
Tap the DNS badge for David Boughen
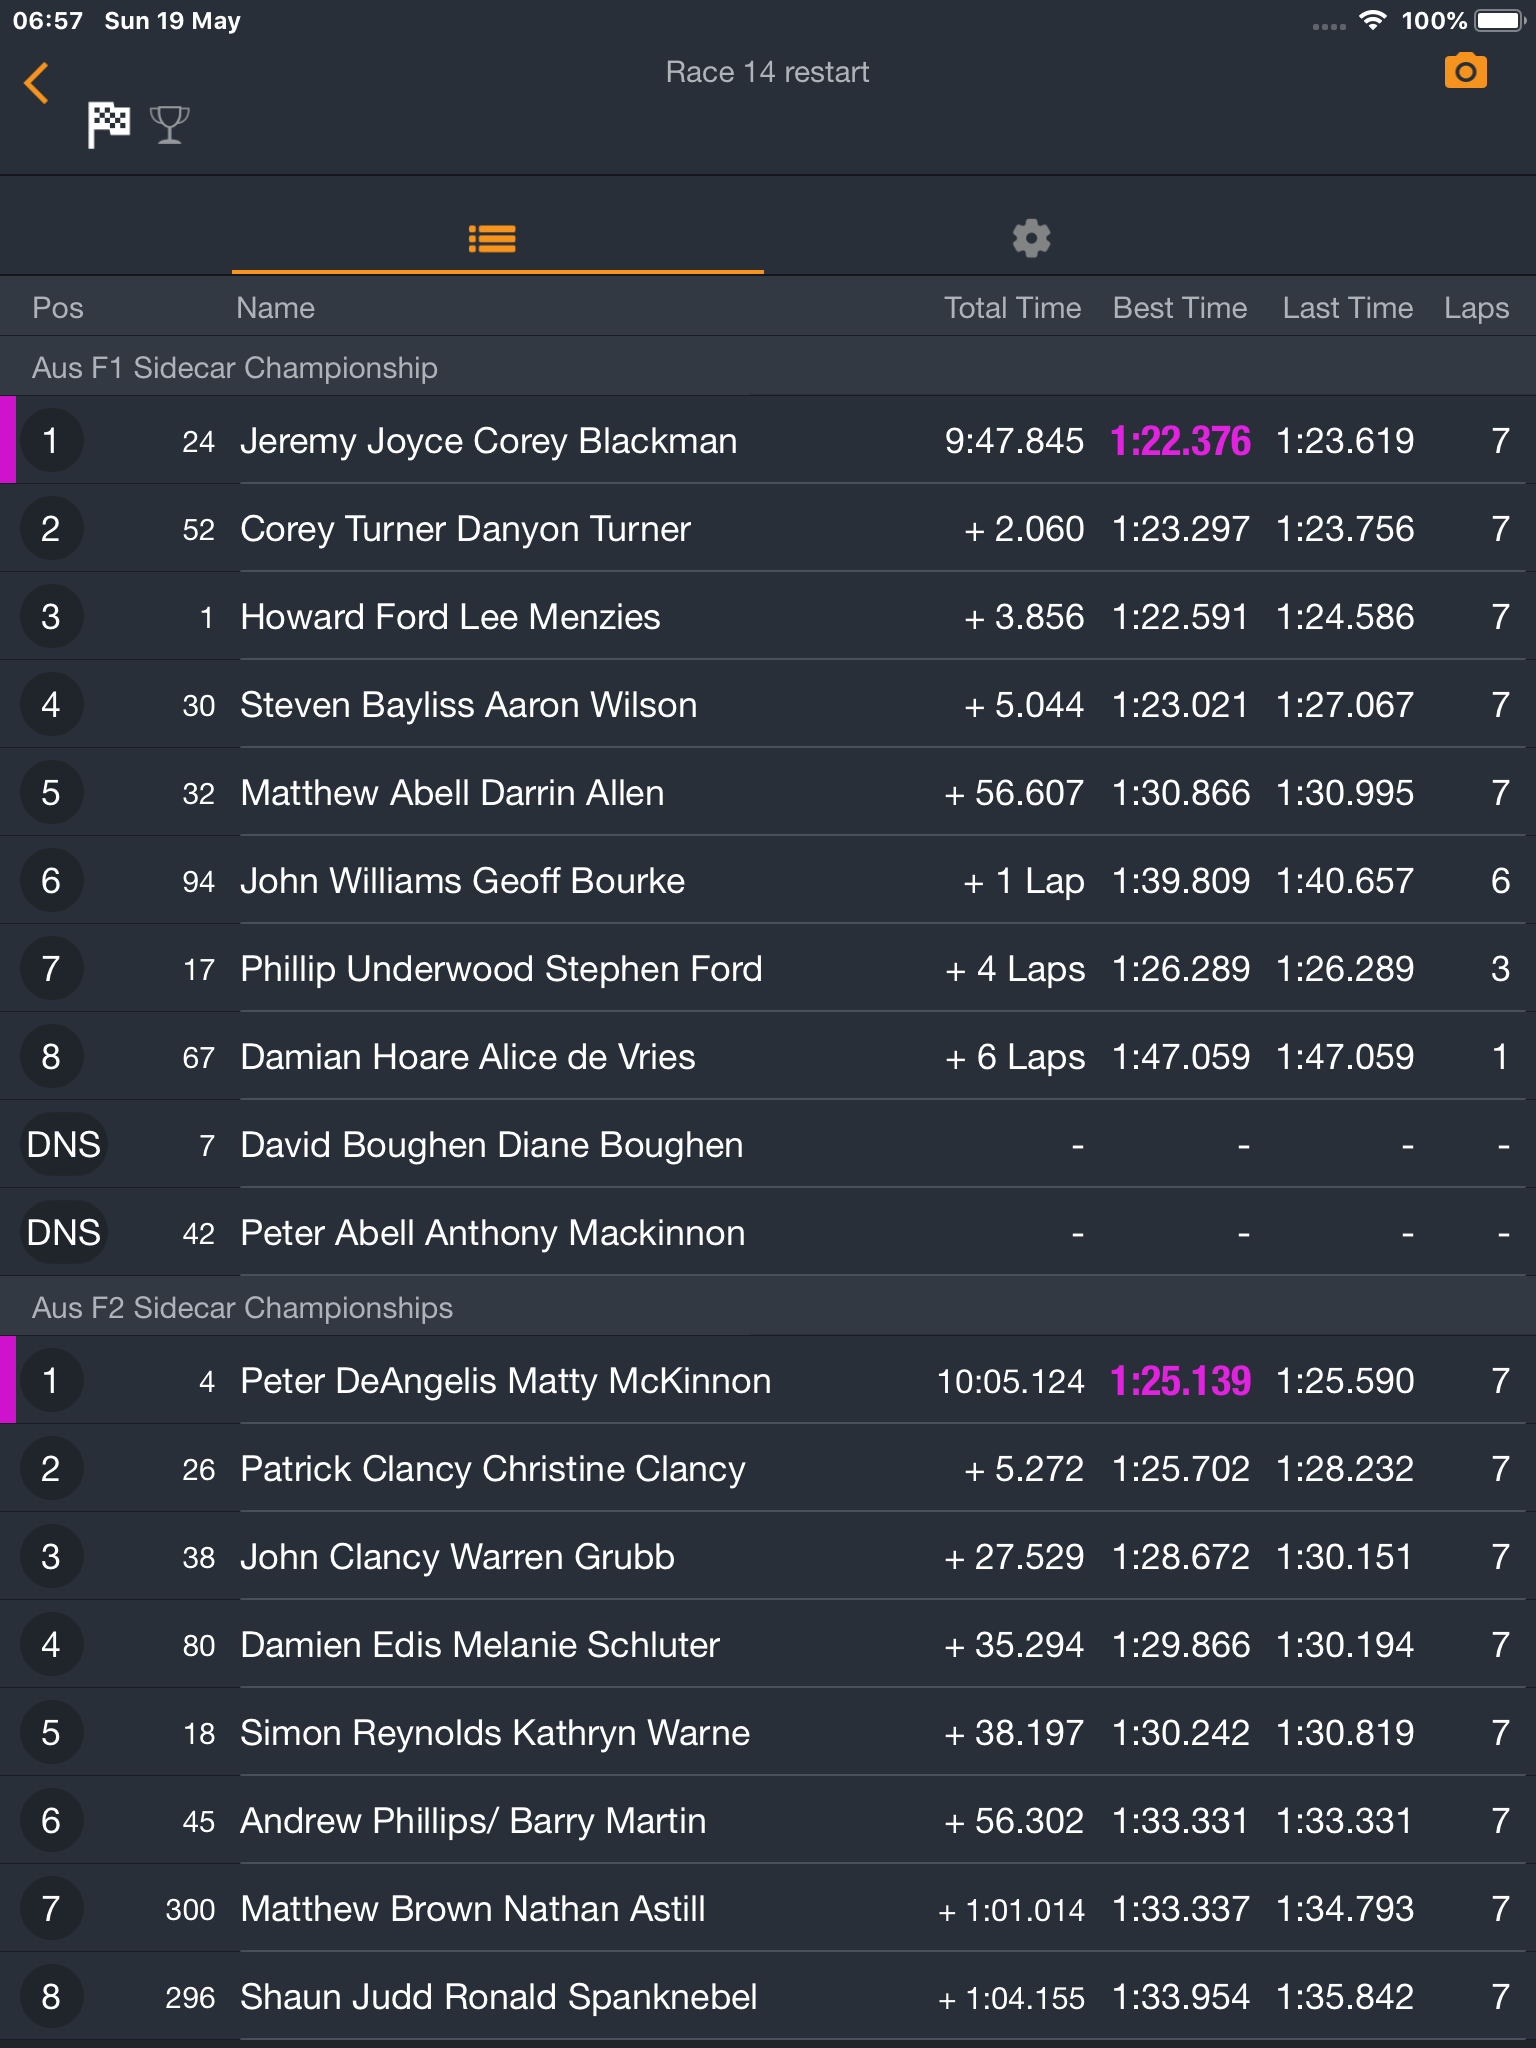coord(64,1145)
